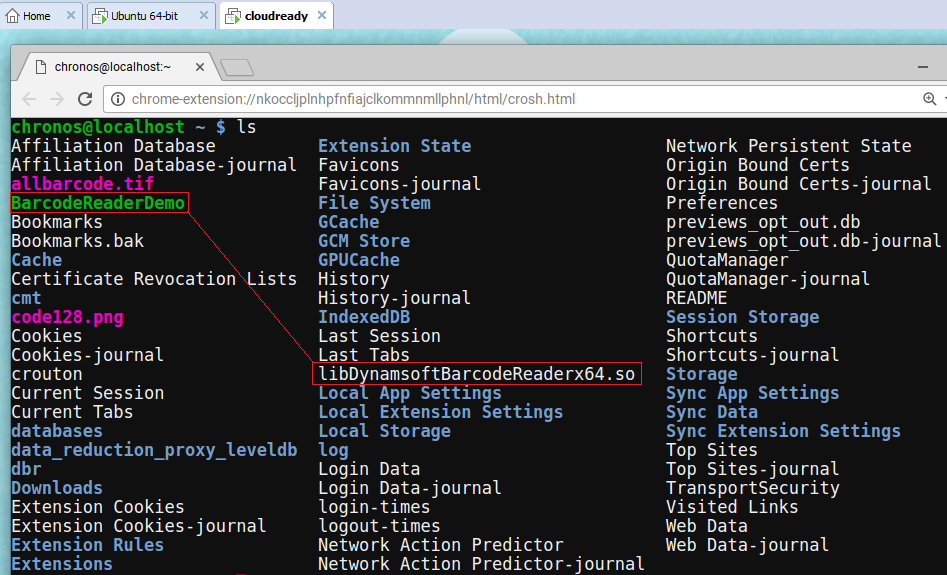The height and width of the screenshot is (575, 947).
Task: Close the Ubuntu 64-bit VM tab
Action: 204,16
